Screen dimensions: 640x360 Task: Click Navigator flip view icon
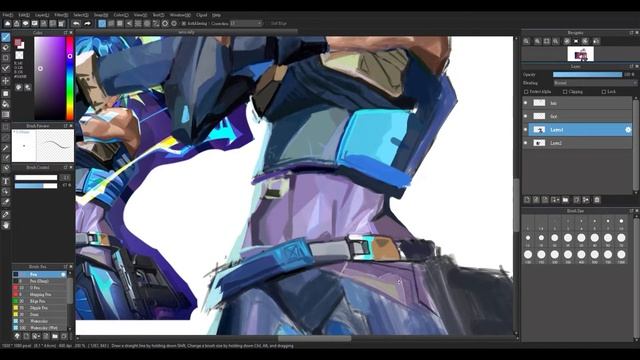click(596, 41)
